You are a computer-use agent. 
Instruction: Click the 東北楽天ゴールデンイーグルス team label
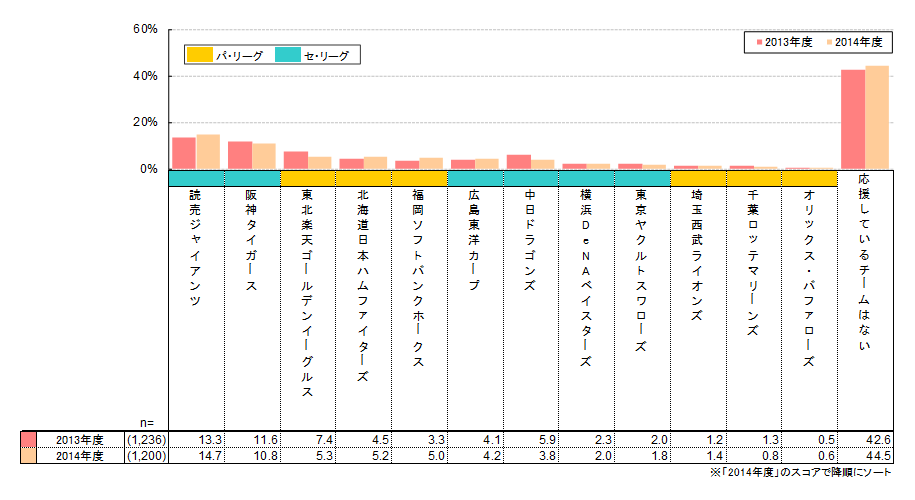(x=307, y=293)
